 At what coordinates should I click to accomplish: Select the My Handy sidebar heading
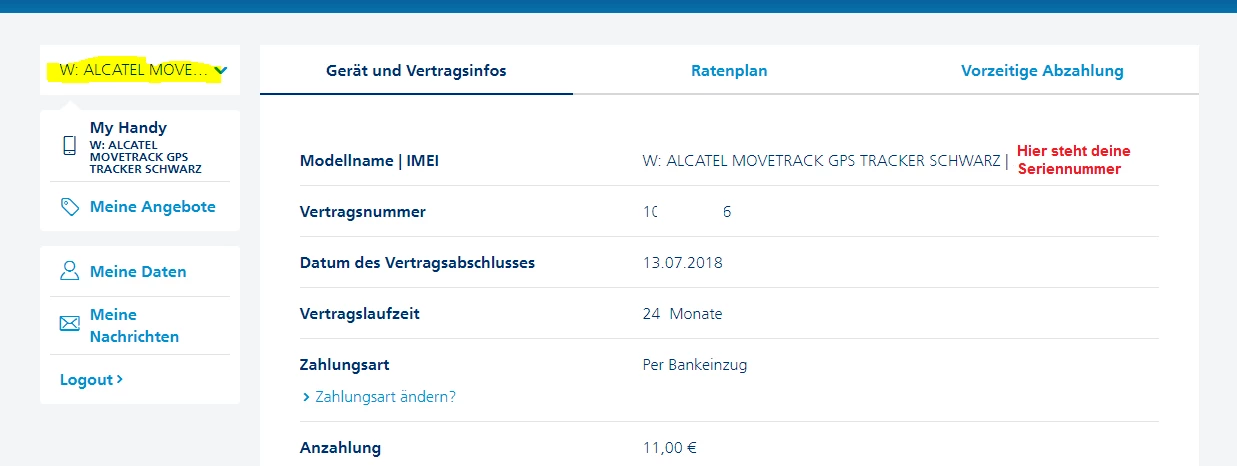click(128, 128)
